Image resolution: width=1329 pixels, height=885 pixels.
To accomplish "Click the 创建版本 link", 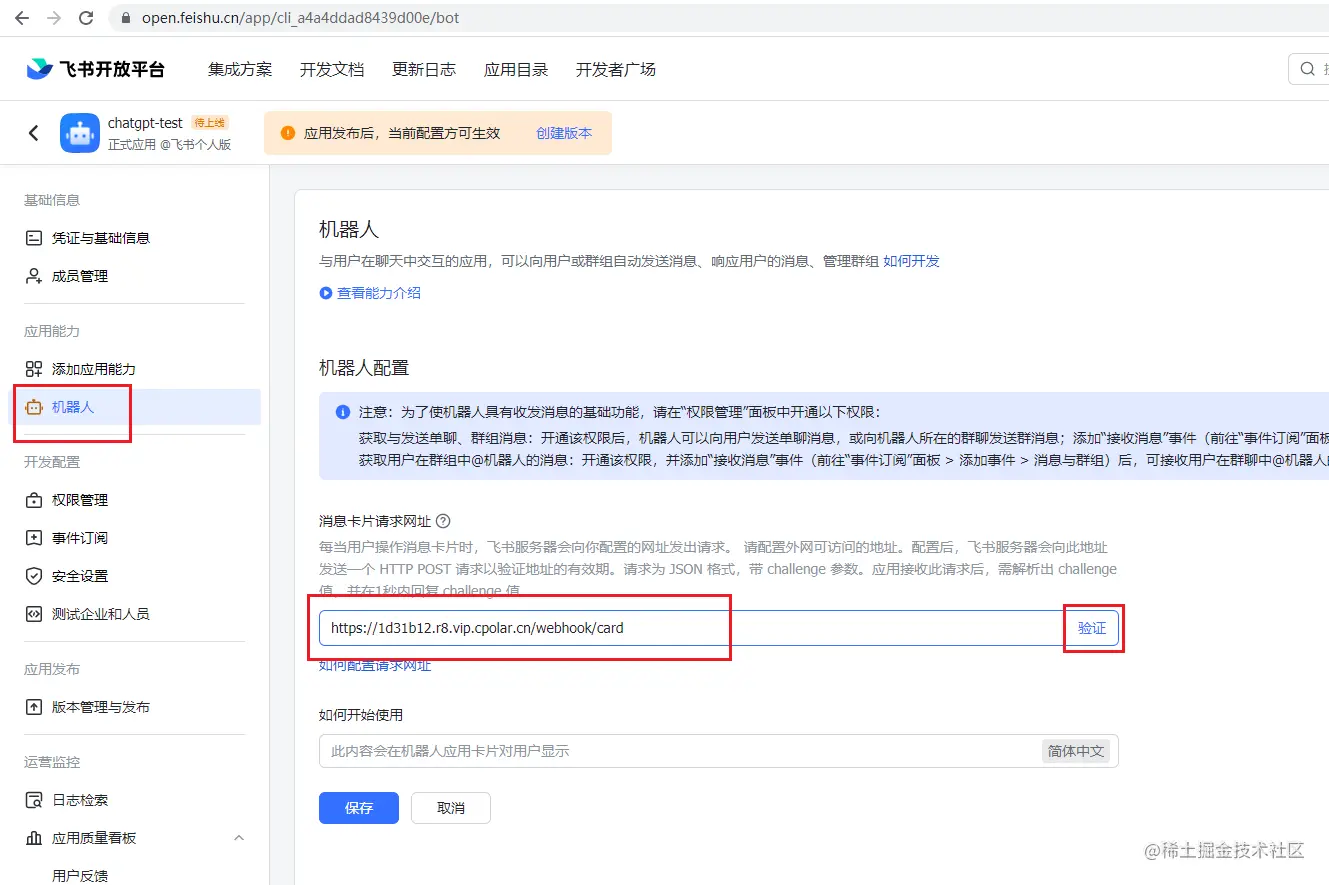I will pos(564,133).
